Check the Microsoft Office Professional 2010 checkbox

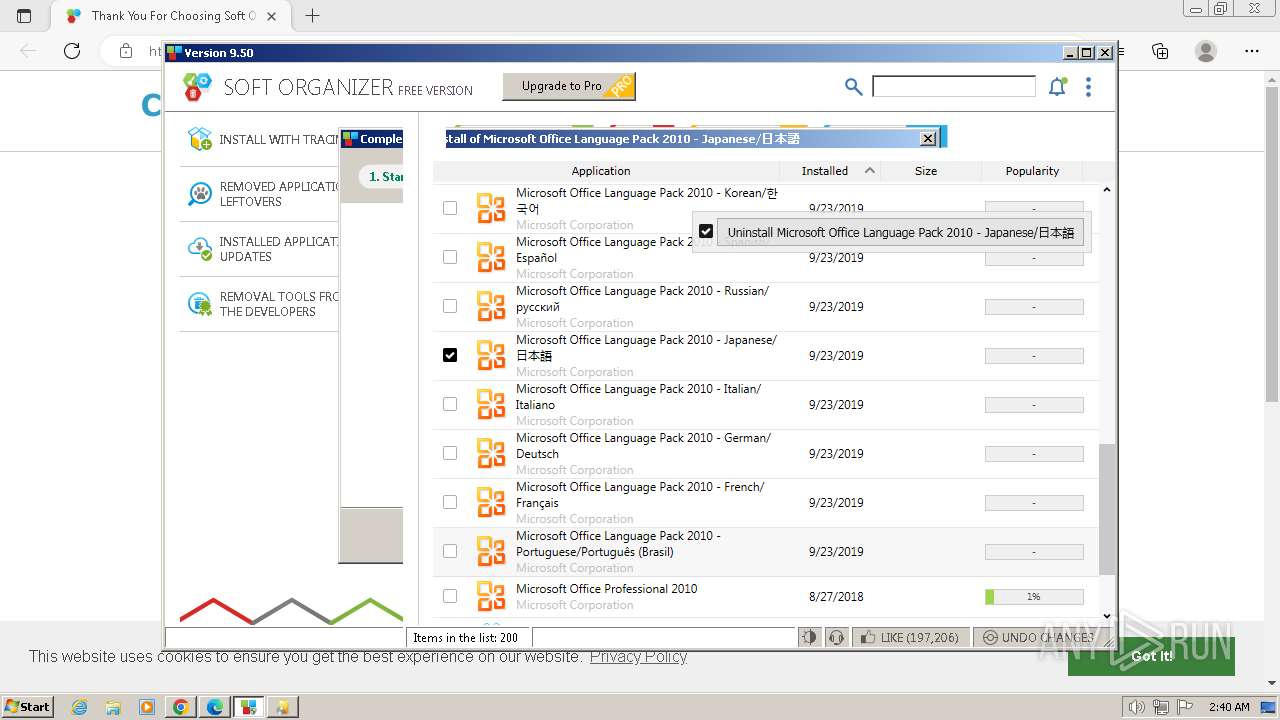pyautogui.click(x=450, y=596)
